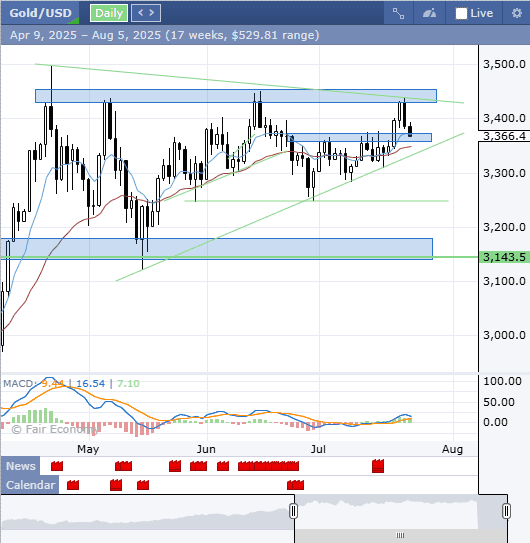Click the 3,366.4 current price label
The width and height of the screenshot is (530, 543).
point(504,136)
